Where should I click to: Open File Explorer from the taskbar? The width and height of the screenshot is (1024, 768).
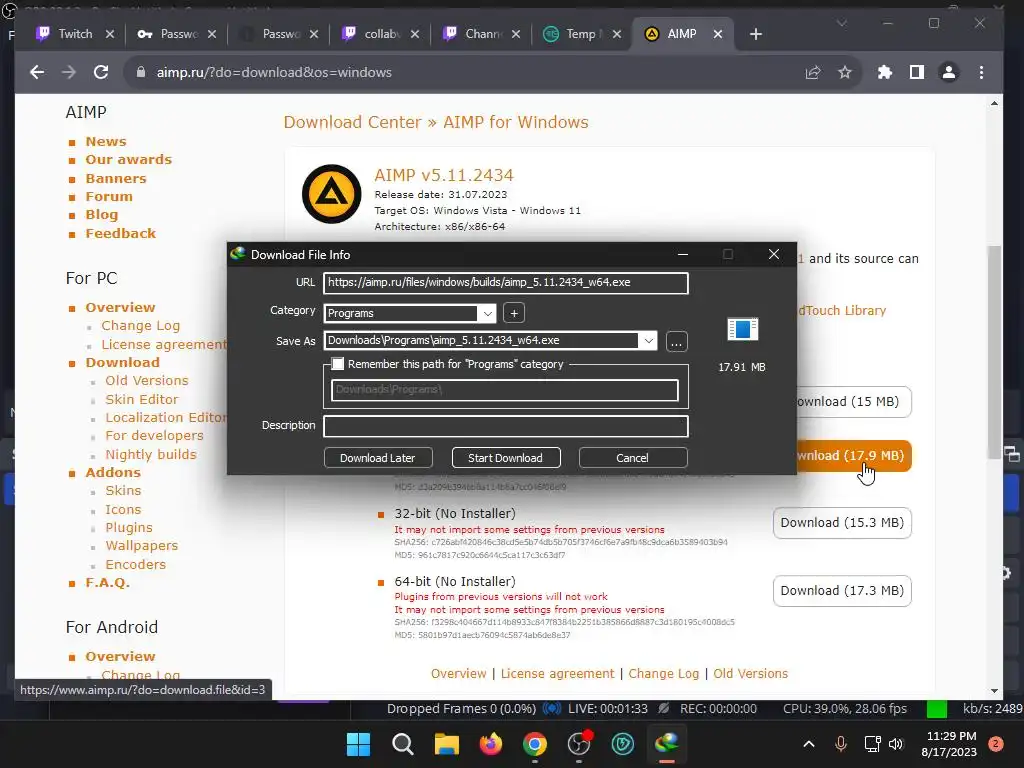pyautogui.click(x=447, y=744)
